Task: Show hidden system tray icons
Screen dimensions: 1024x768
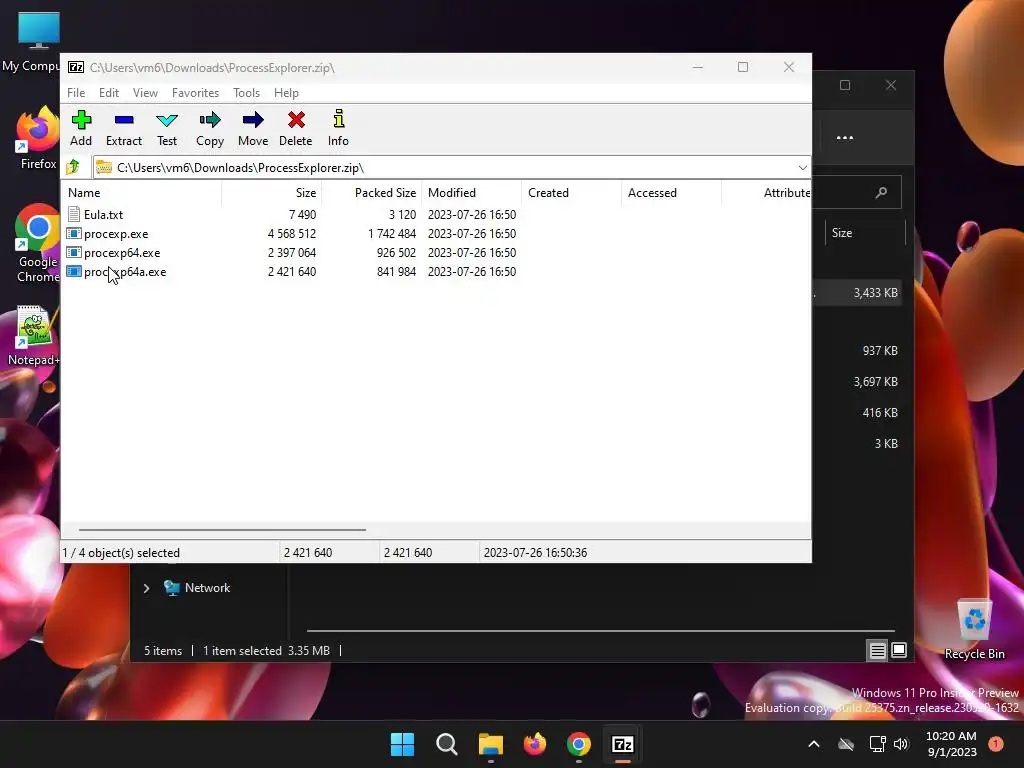Action: (x=814, y=744)
